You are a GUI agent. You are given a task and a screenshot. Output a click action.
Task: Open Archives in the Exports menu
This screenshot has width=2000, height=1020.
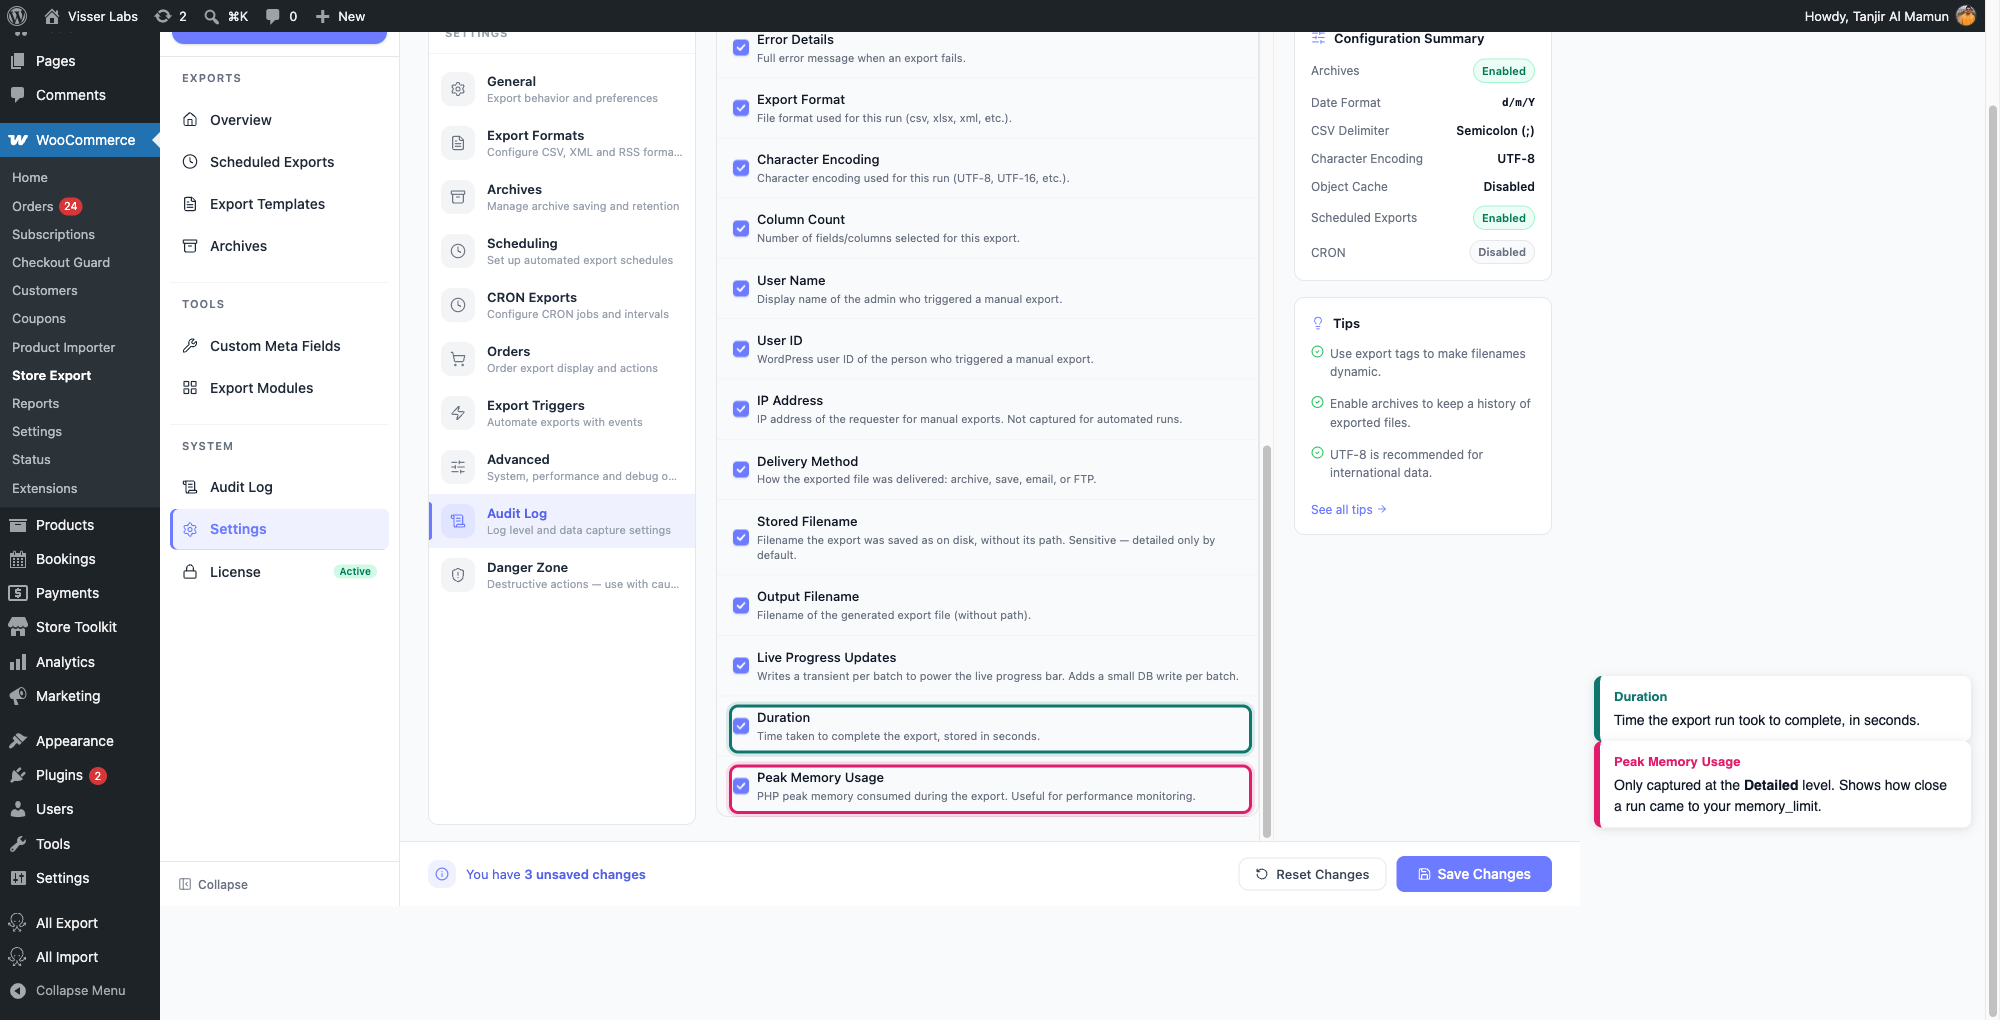pos(279,246)
